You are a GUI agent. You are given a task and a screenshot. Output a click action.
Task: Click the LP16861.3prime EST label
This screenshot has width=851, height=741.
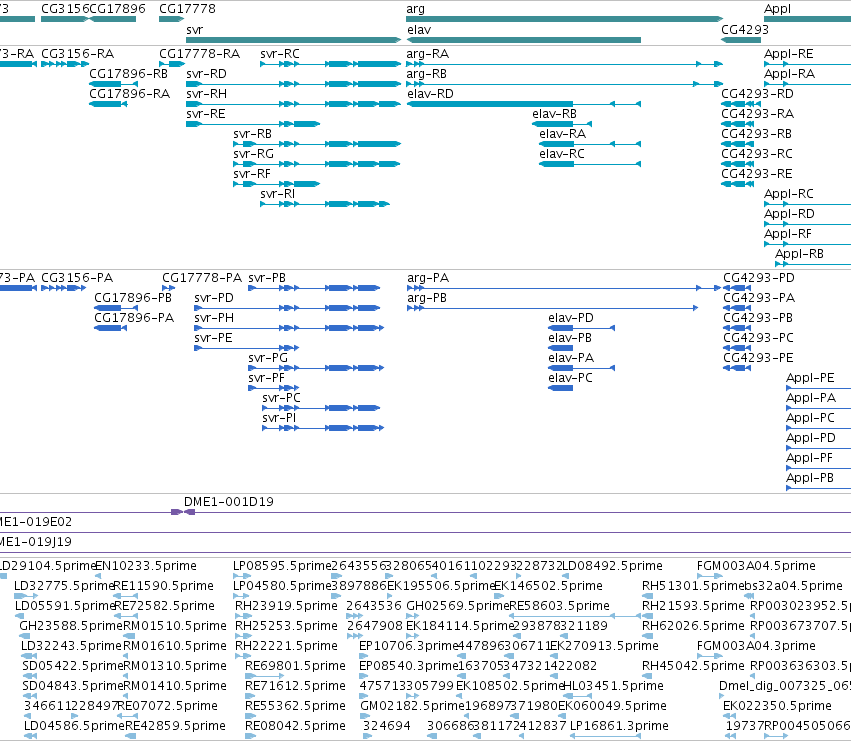[x=619, y=725]
